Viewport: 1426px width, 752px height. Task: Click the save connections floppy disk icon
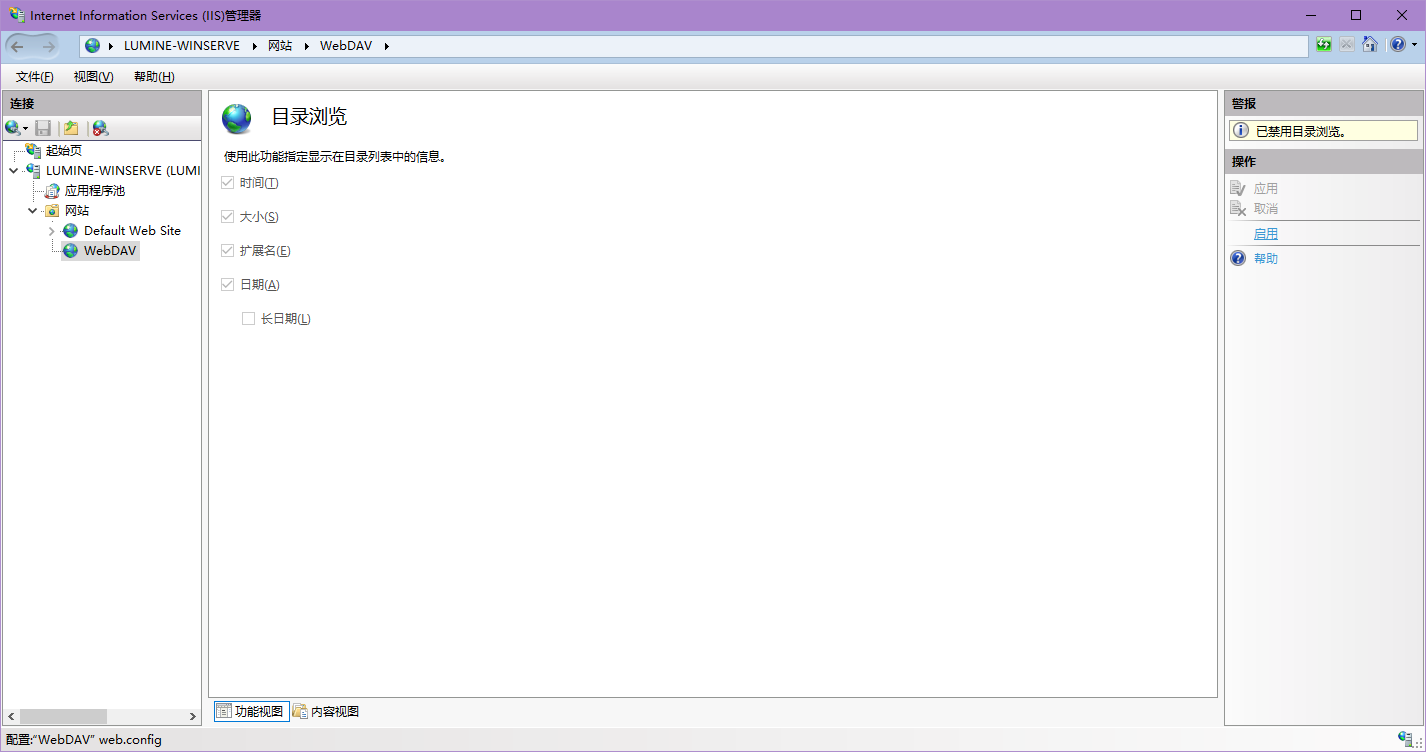point(43,128)
